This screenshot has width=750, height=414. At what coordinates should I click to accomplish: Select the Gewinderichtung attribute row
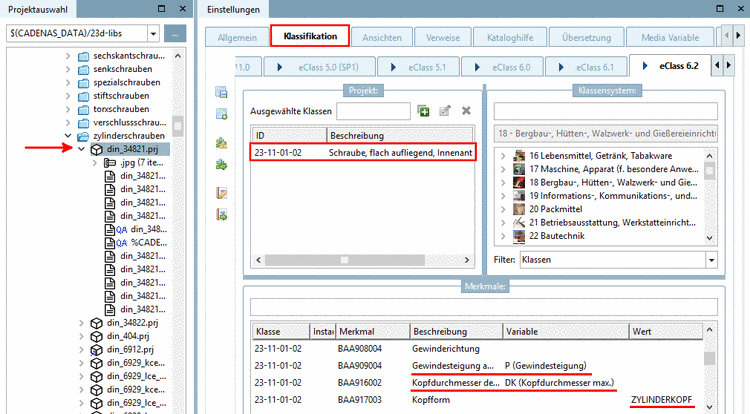tap(477, 349)
